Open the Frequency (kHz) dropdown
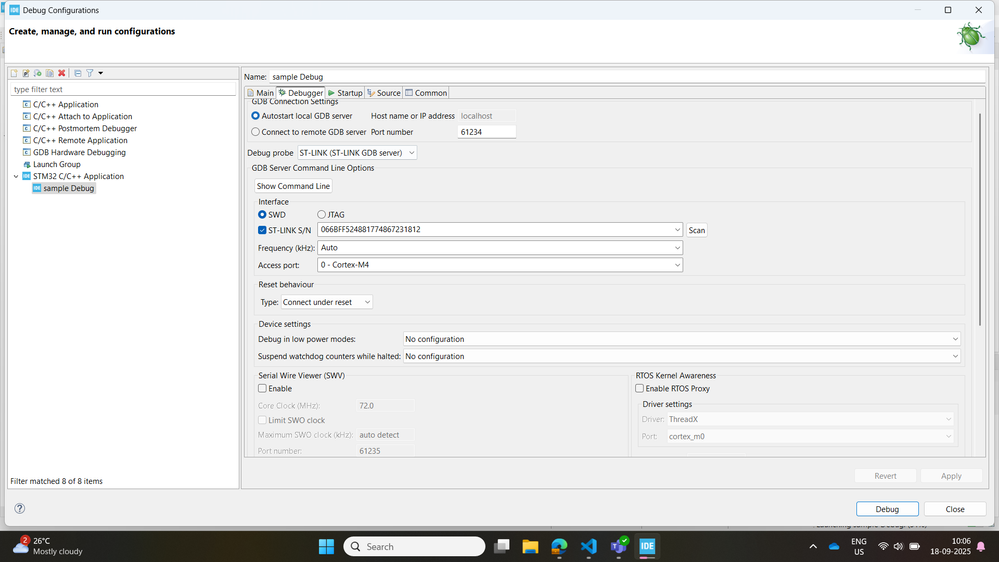Image resolution: width=999 pixels, height=562 pixels. pos(500,248)
